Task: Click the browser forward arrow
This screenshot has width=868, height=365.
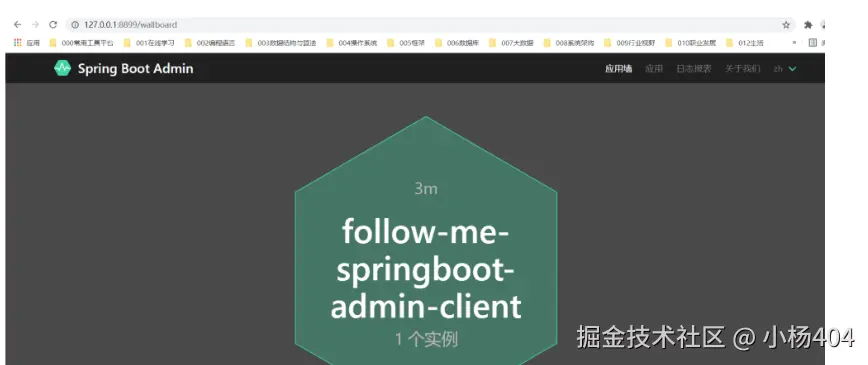Action: pos(35,24)
